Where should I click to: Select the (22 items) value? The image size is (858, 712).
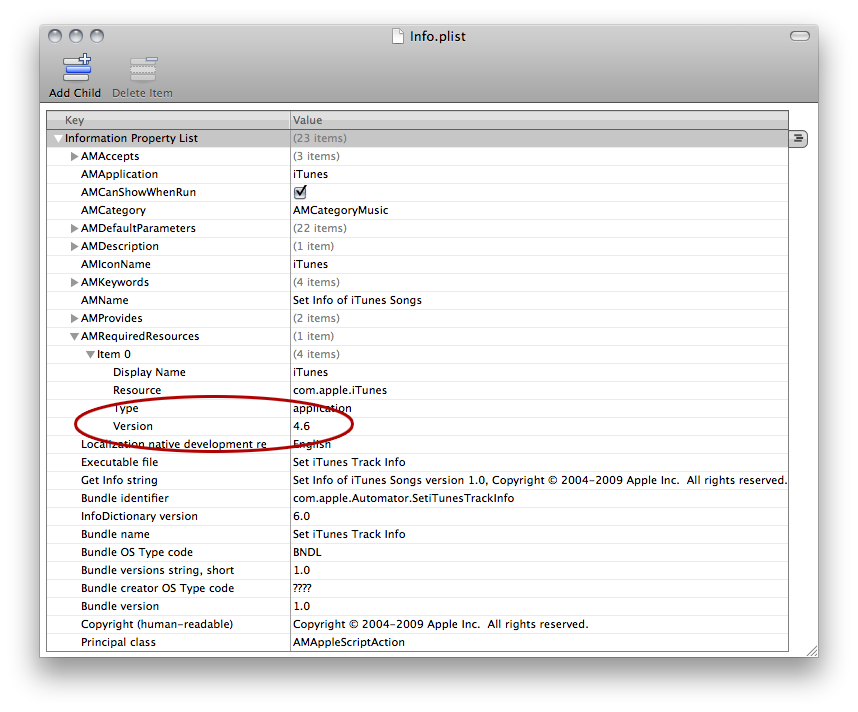pos(320,228)
